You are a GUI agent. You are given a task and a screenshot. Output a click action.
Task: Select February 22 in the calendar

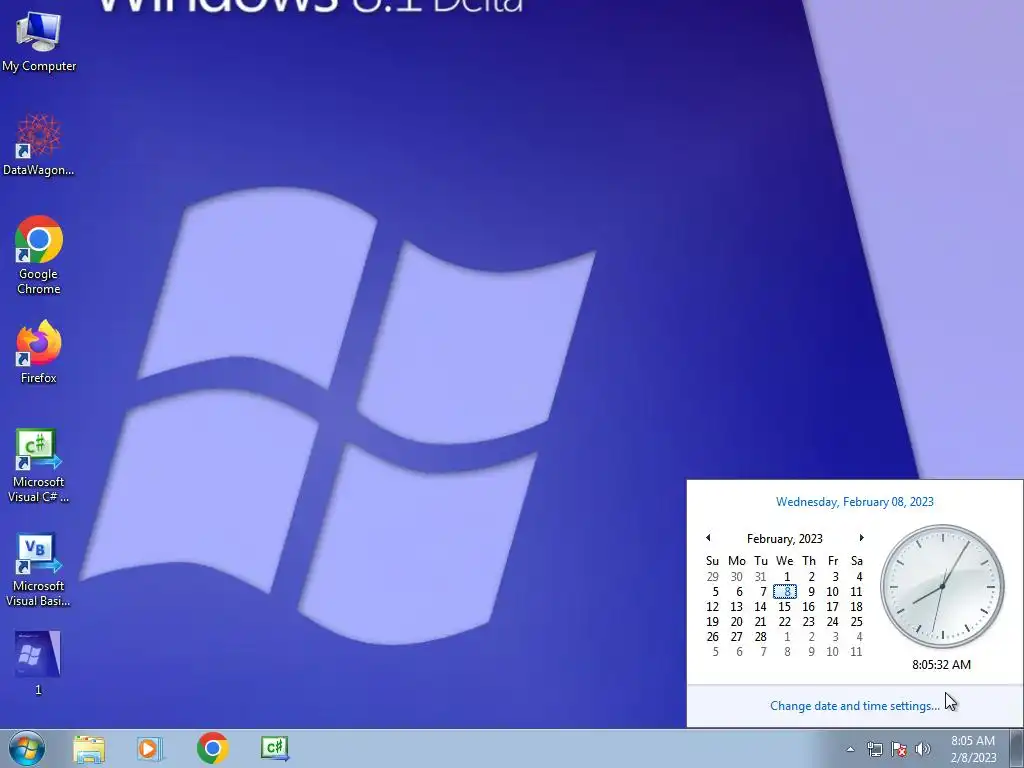[x=784, y=622]
